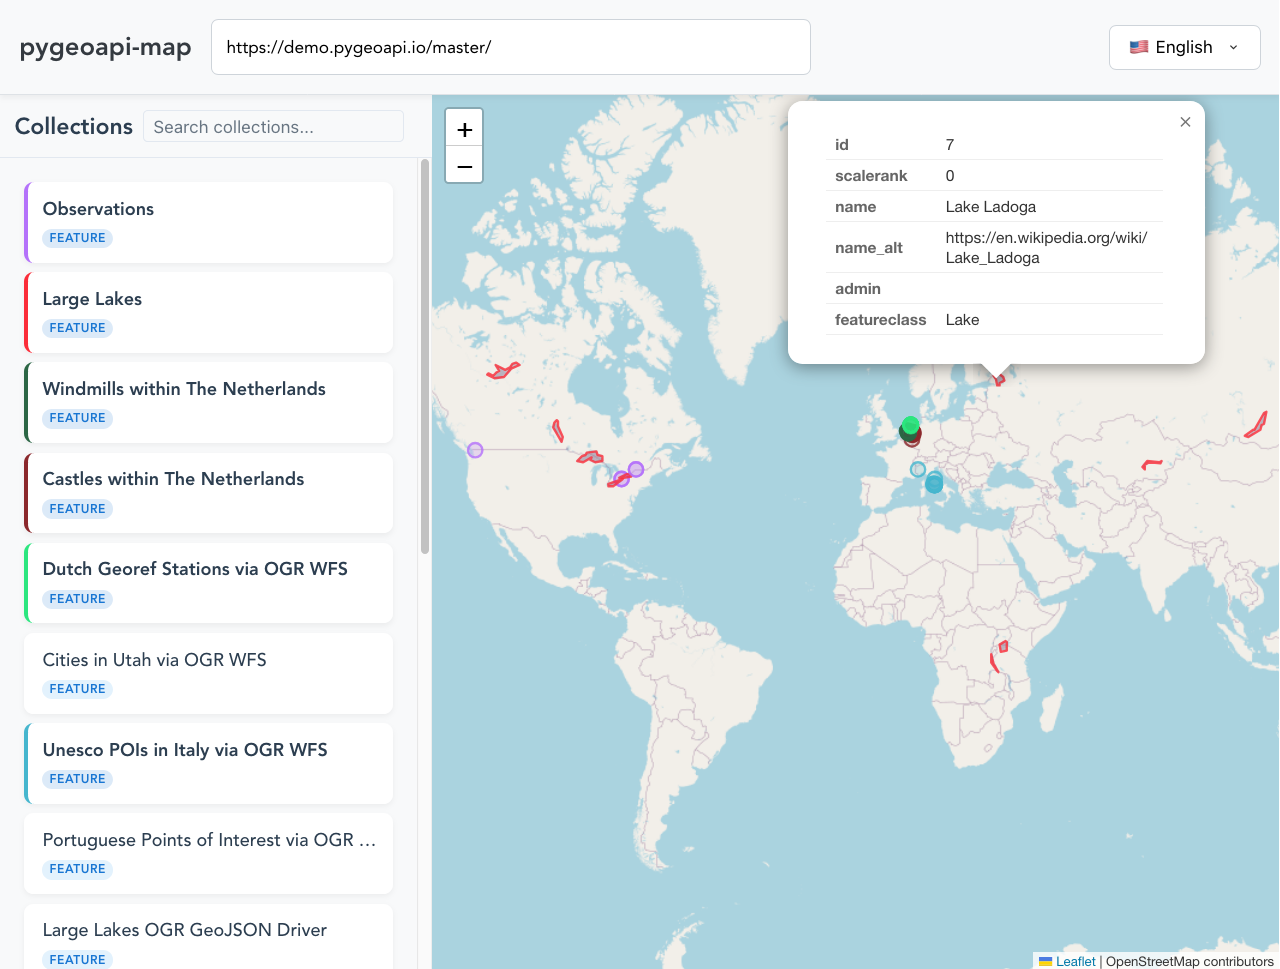This screenshot has width=1280, height=969.
Task: Click the server URL input field
Action: (511, 47)
